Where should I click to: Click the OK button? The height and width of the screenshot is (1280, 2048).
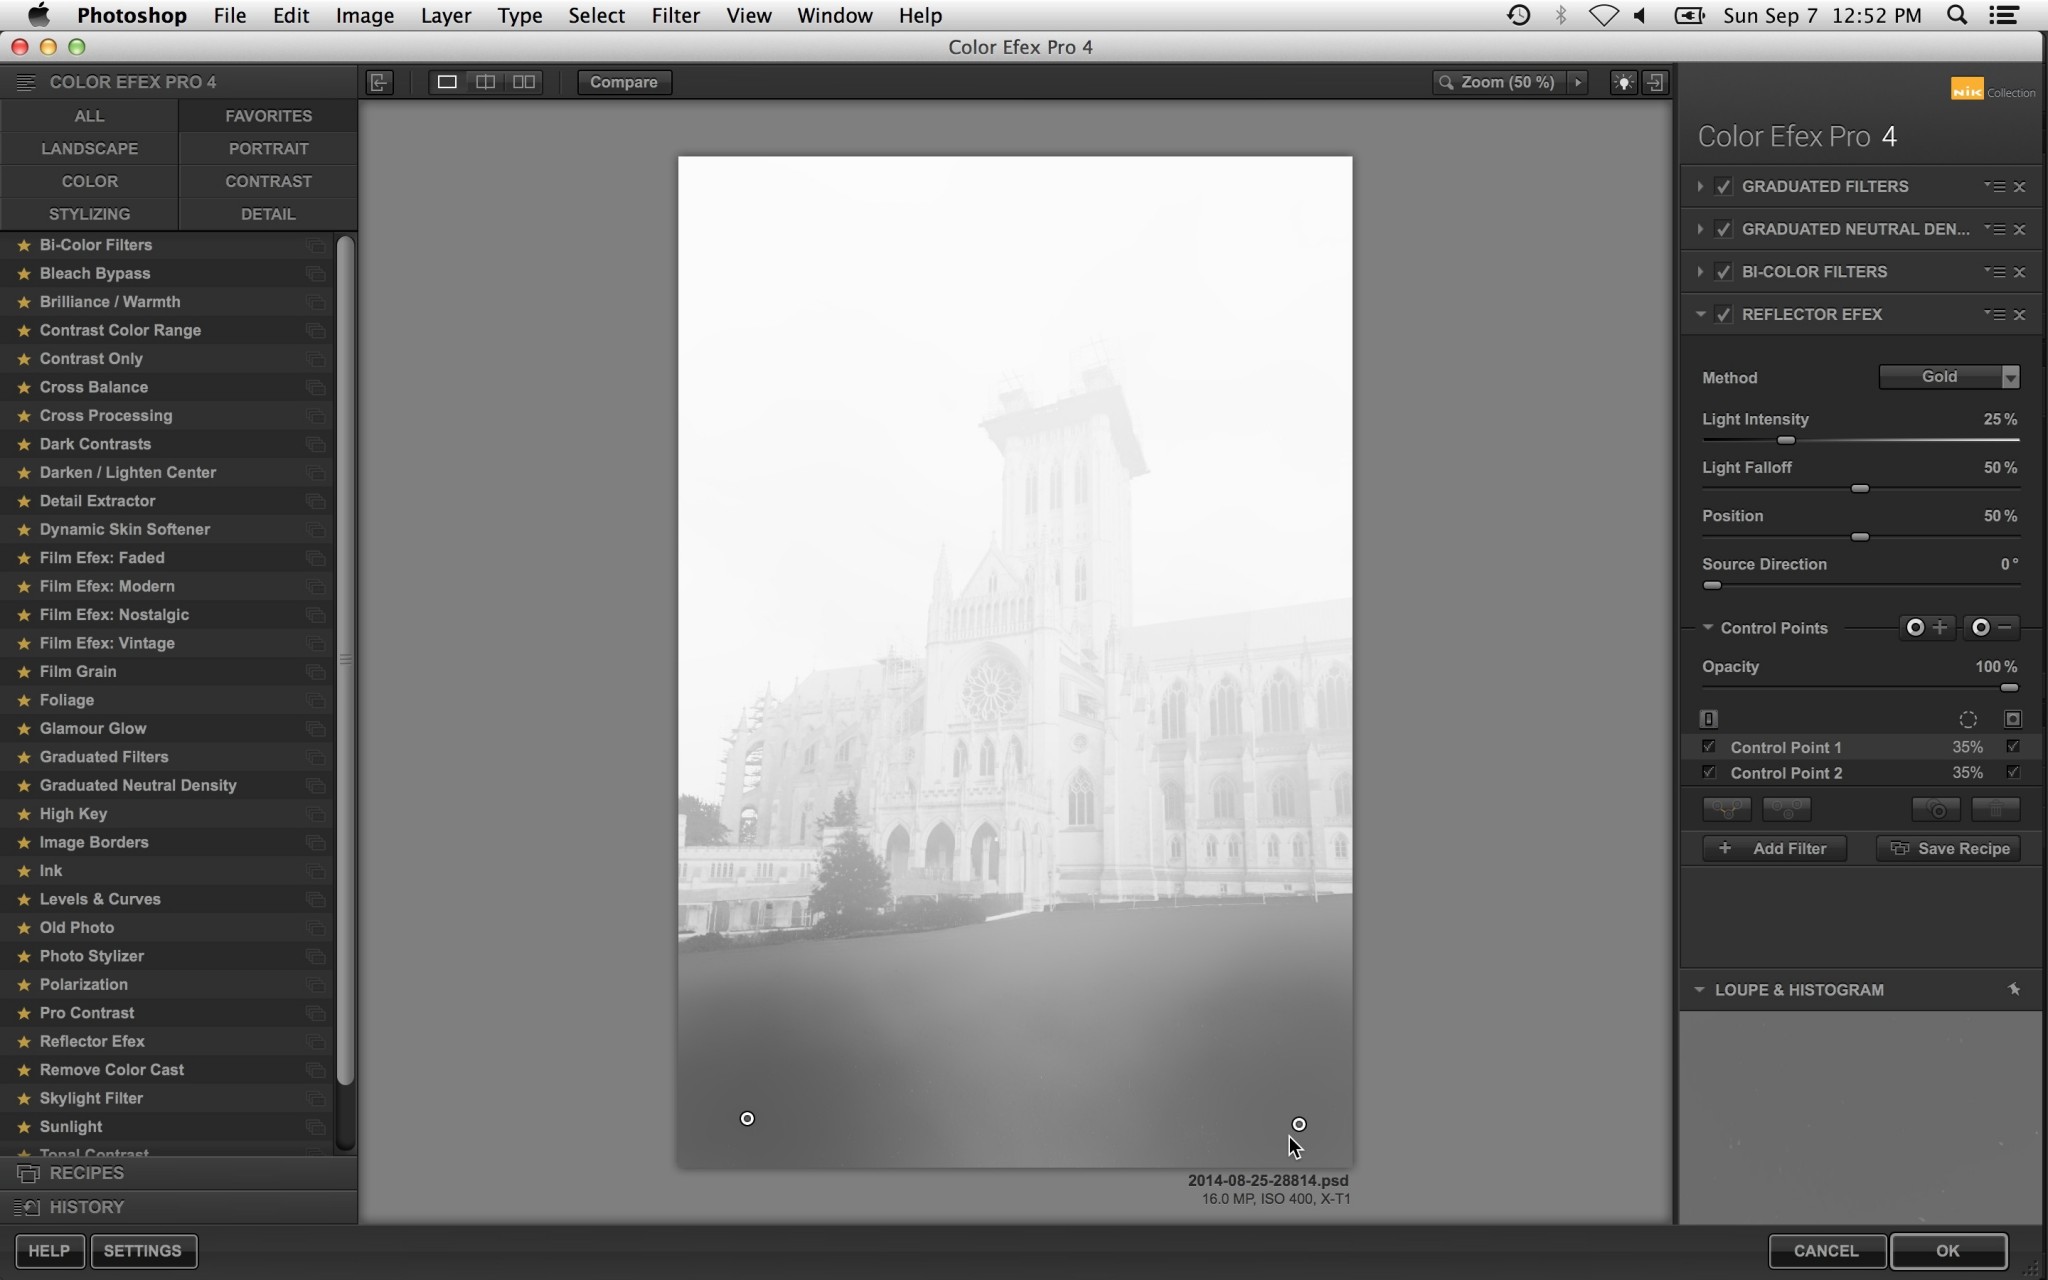(1948, 1251)
